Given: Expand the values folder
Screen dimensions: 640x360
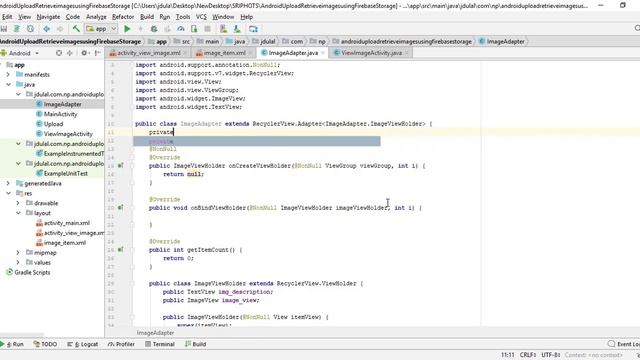Looking at the screenshot, I should point(18,262).
